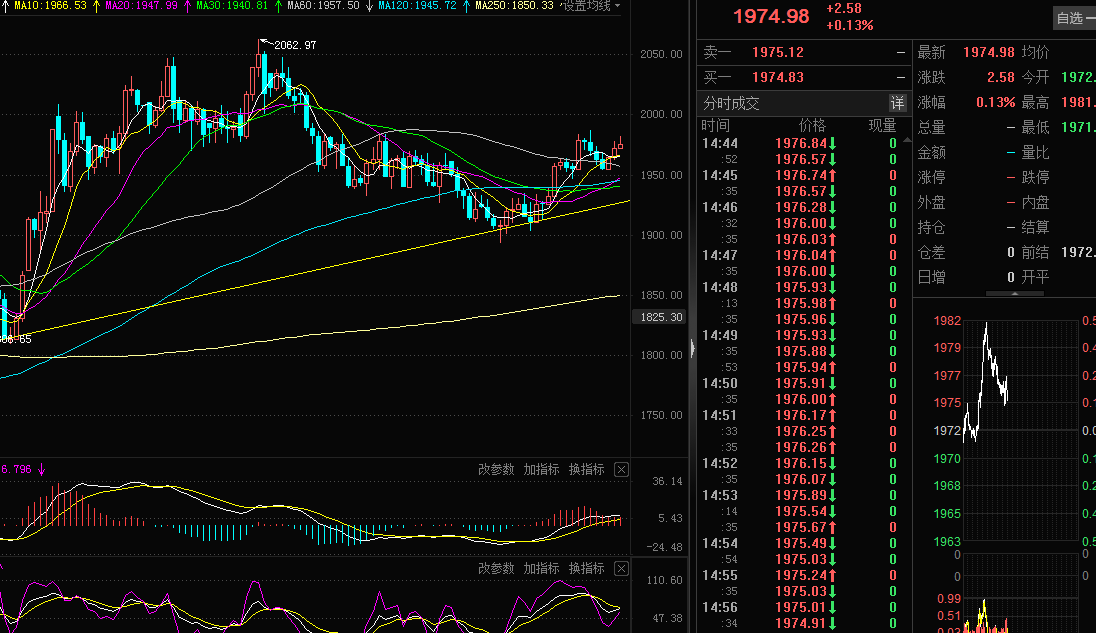Click the 1825.30 price marker on axis
The image size is (1096, 633).
coord(660,317)
